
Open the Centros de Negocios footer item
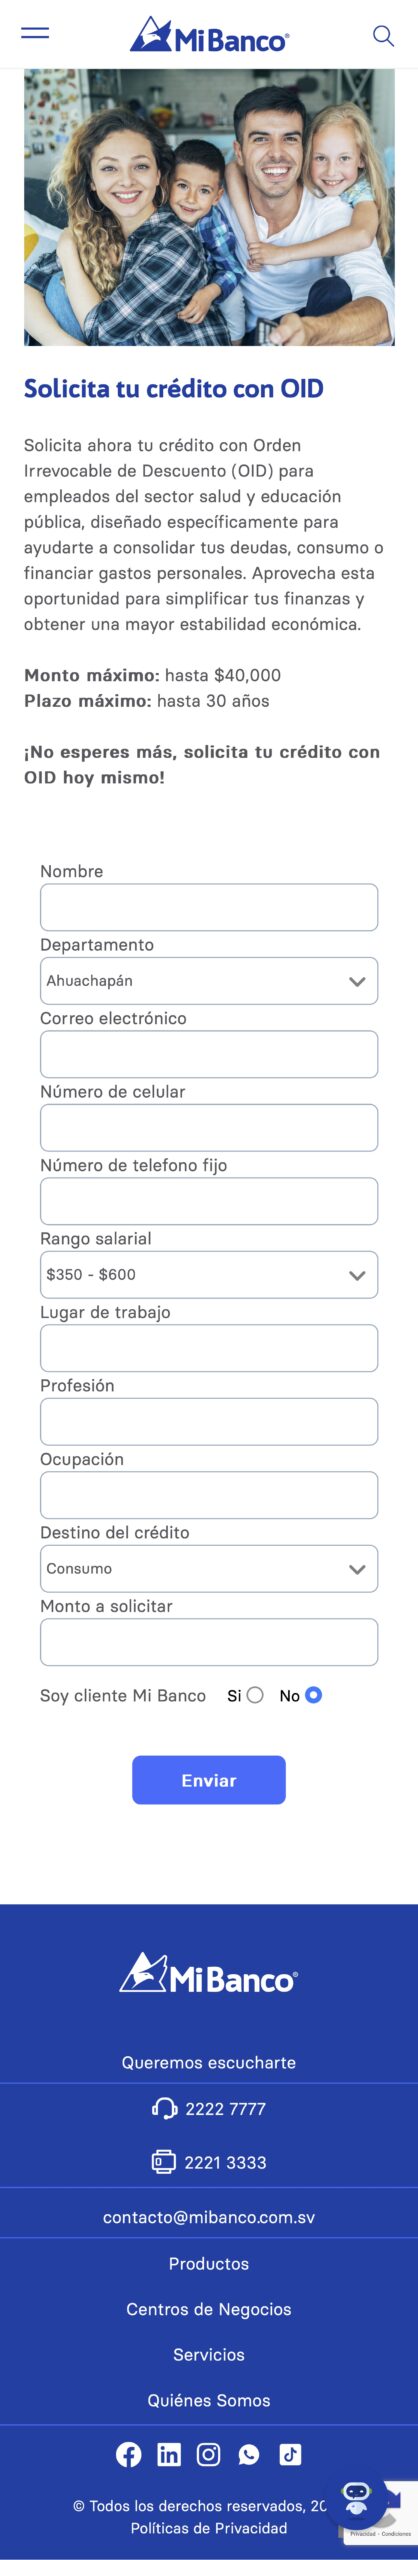pyautogui.click(x=209, y=2309)
